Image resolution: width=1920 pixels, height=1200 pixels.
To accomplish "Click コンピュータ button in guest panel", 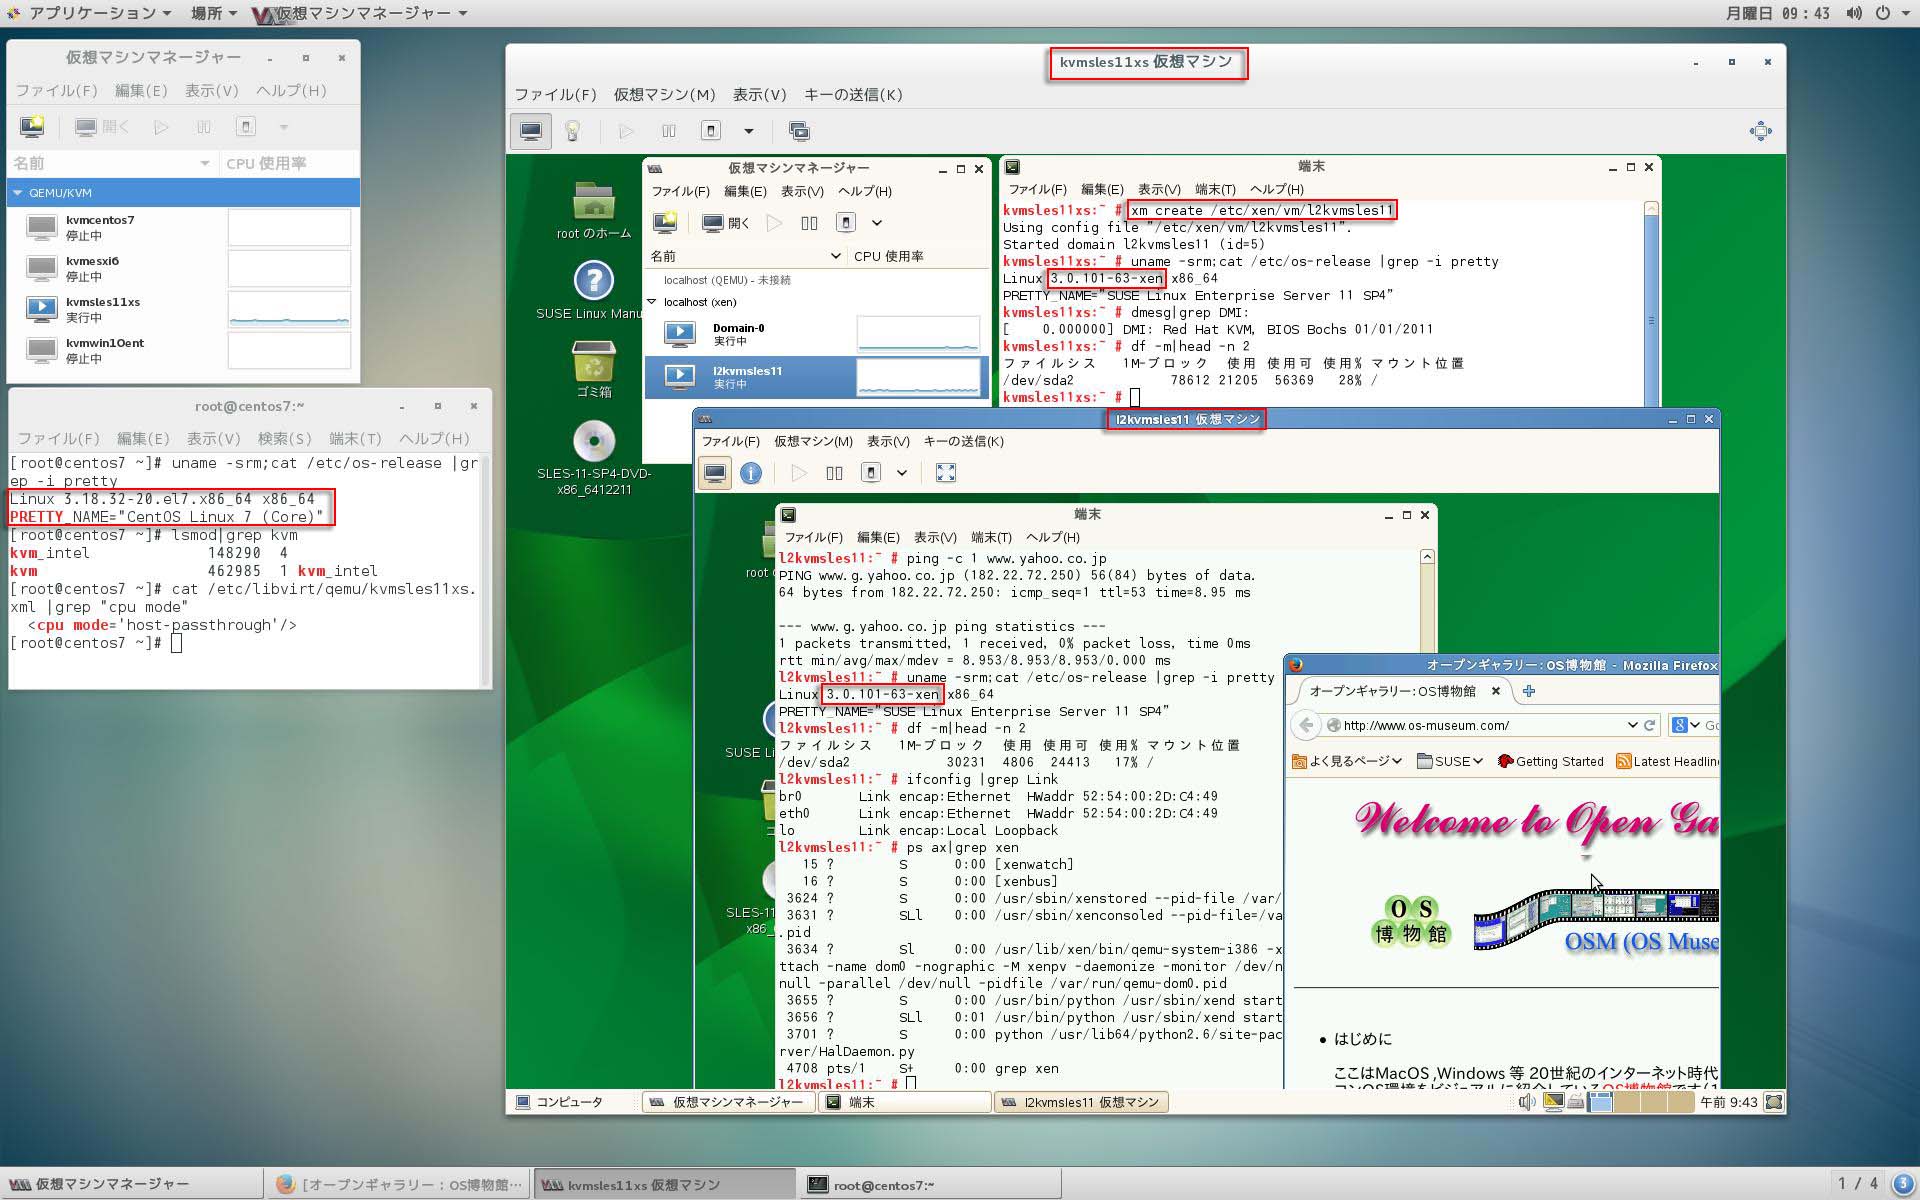I will tap(560, 1102).
